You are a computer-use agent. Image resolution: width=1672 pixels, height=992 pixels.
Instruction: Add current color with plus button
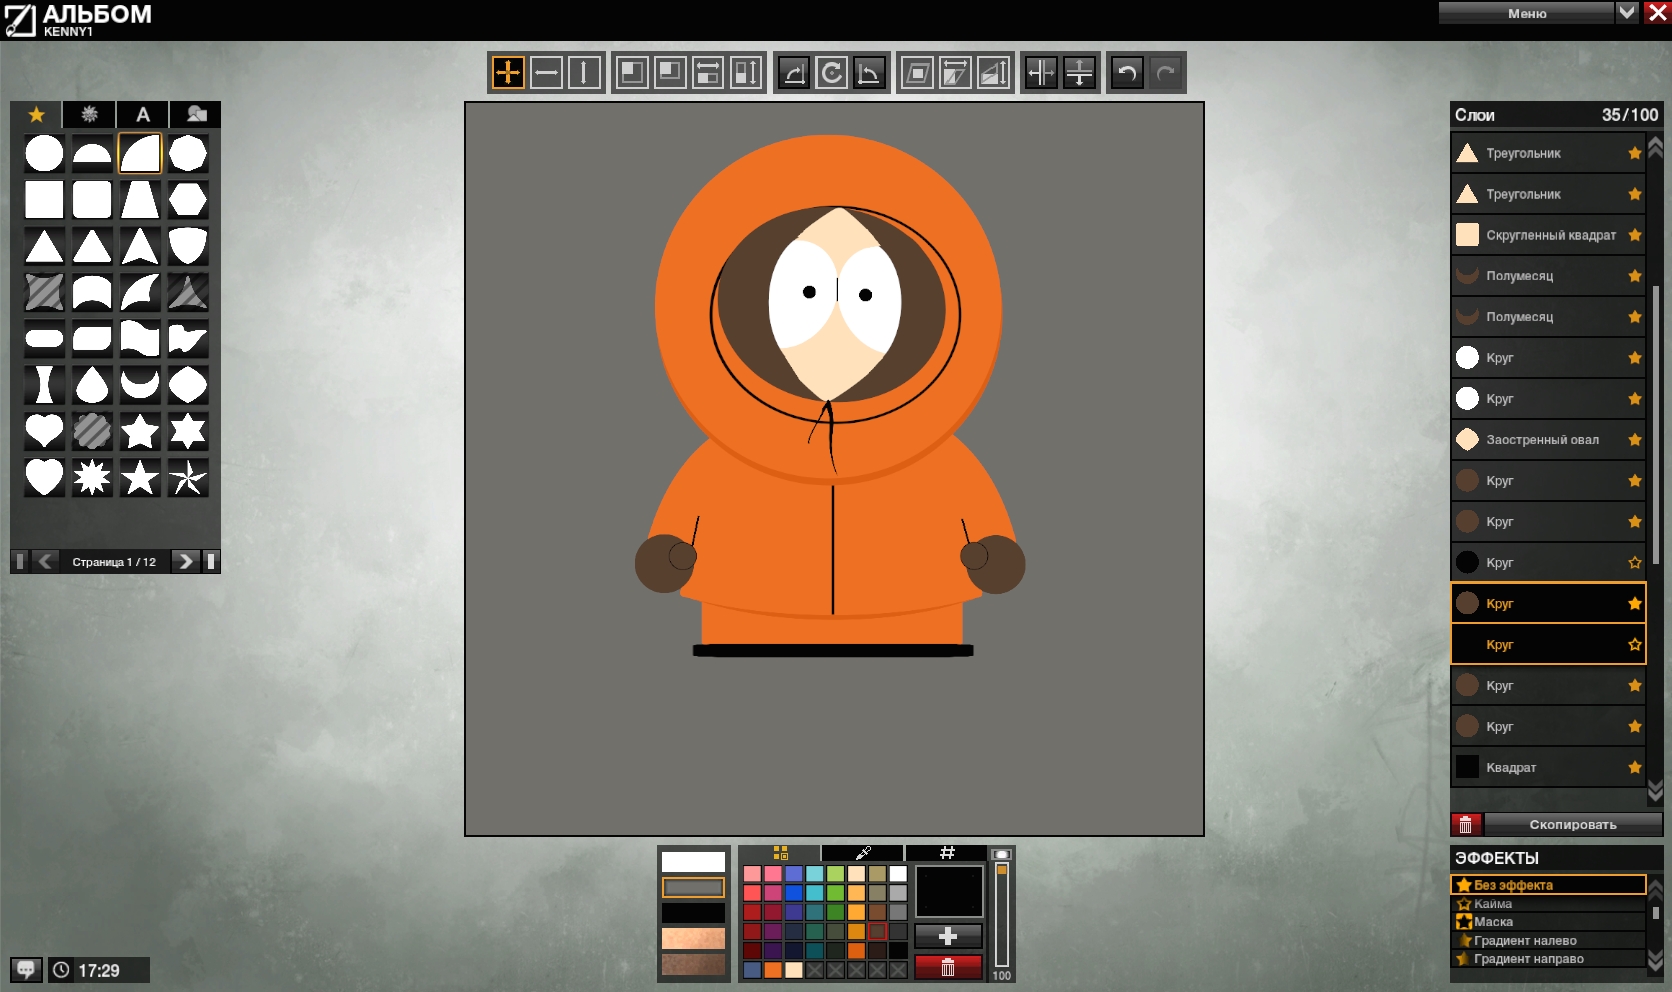[948, 936]
